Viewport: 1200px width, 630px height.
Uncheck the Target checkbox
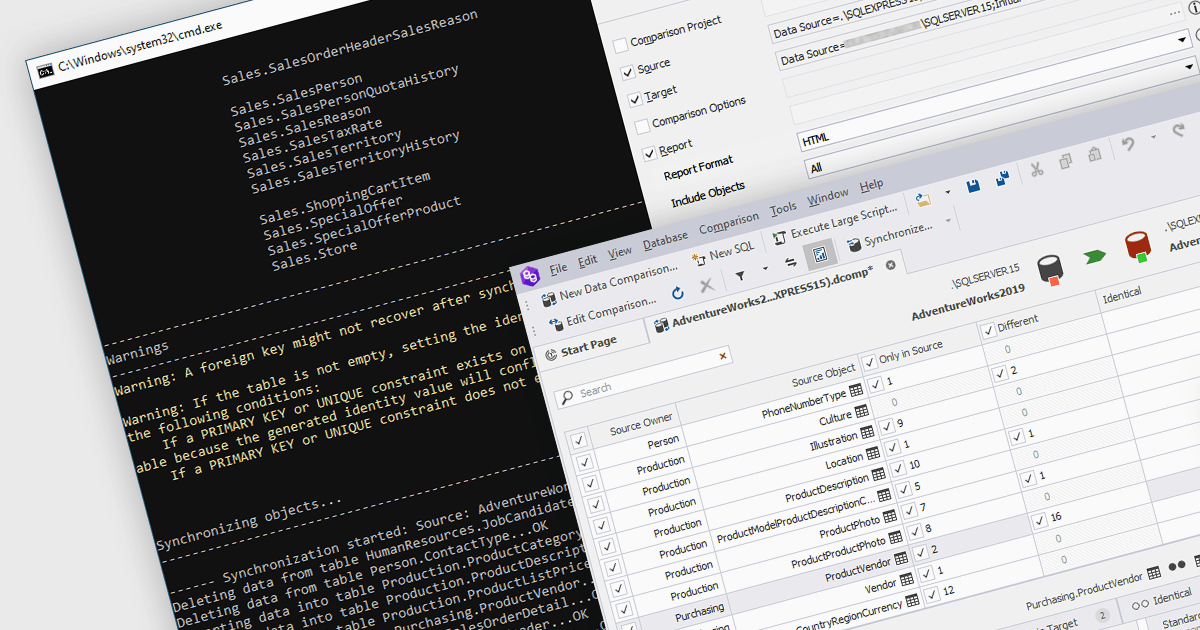pos(634,100)
